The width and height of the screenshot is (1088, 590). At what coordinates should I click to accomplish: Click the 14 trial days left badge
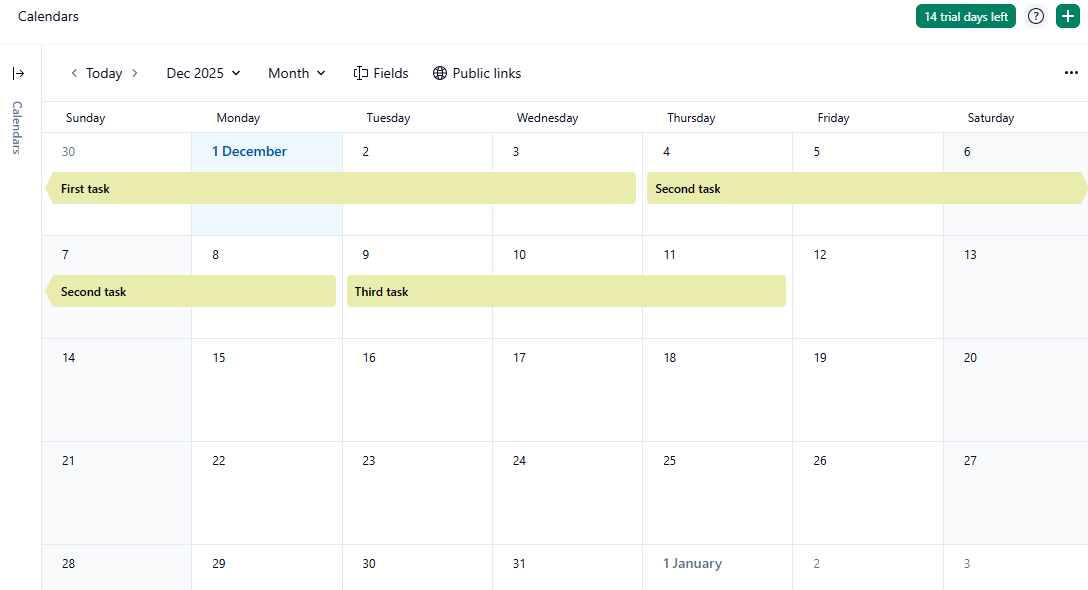pyautogui.click(x=965, y=16)
